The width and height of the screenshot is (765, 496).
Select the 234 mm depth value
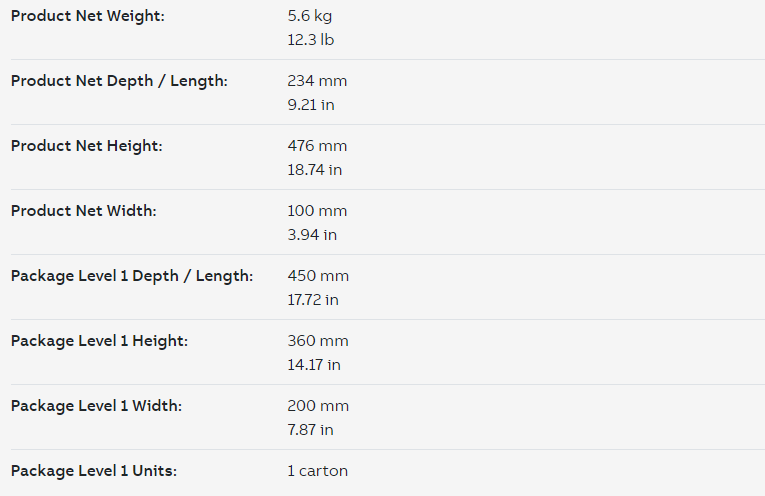(x=317, y=81)
